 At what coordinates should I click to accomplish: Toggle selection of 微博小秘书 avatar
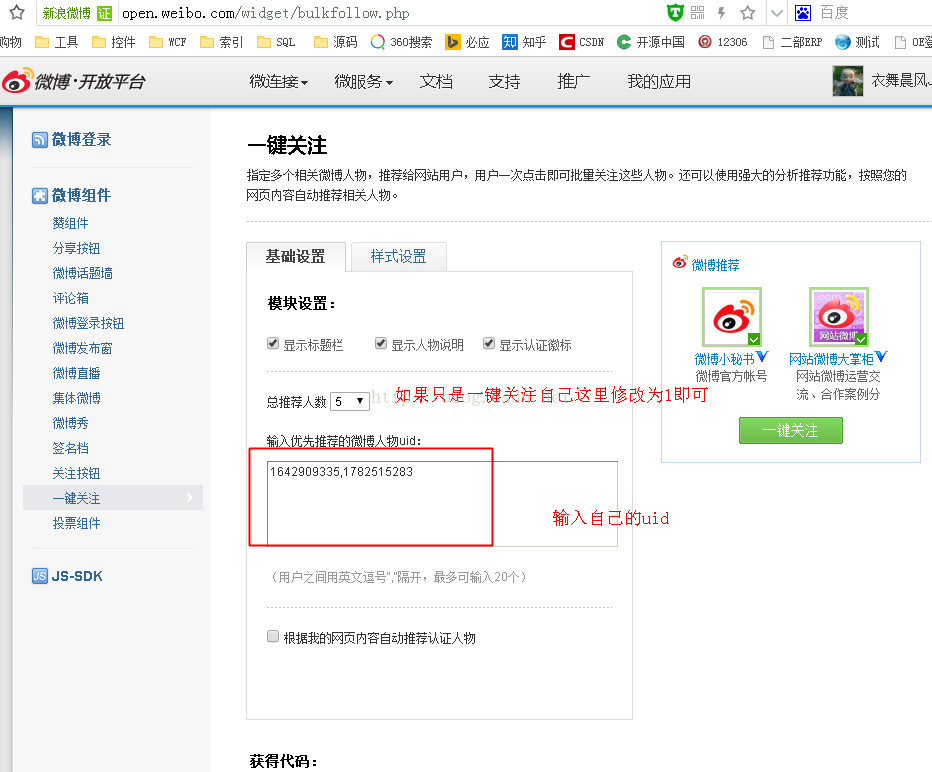[x=732, y=317]
